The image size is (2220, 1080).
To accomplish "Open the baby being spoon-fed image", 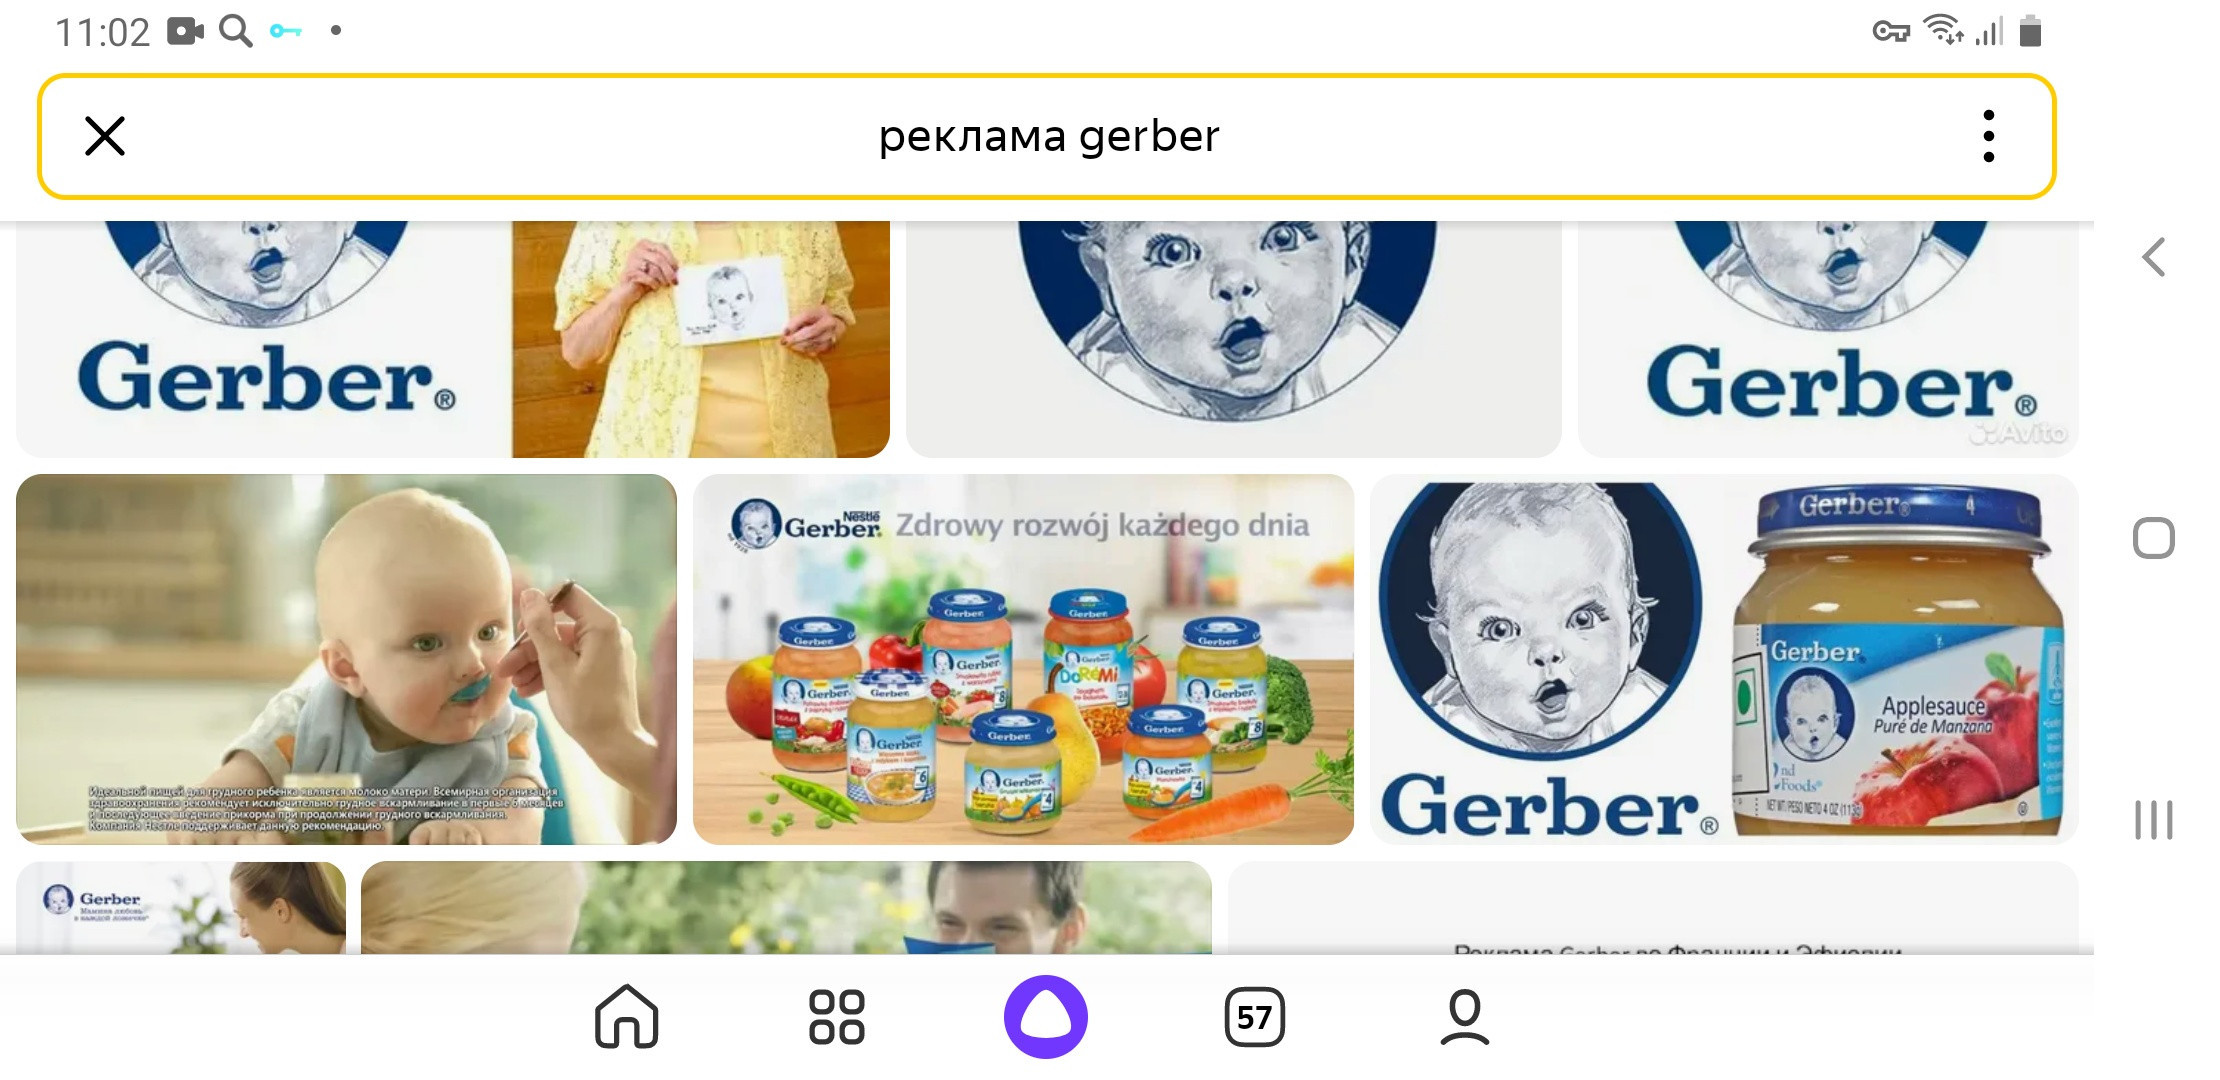I will point(346,659).
